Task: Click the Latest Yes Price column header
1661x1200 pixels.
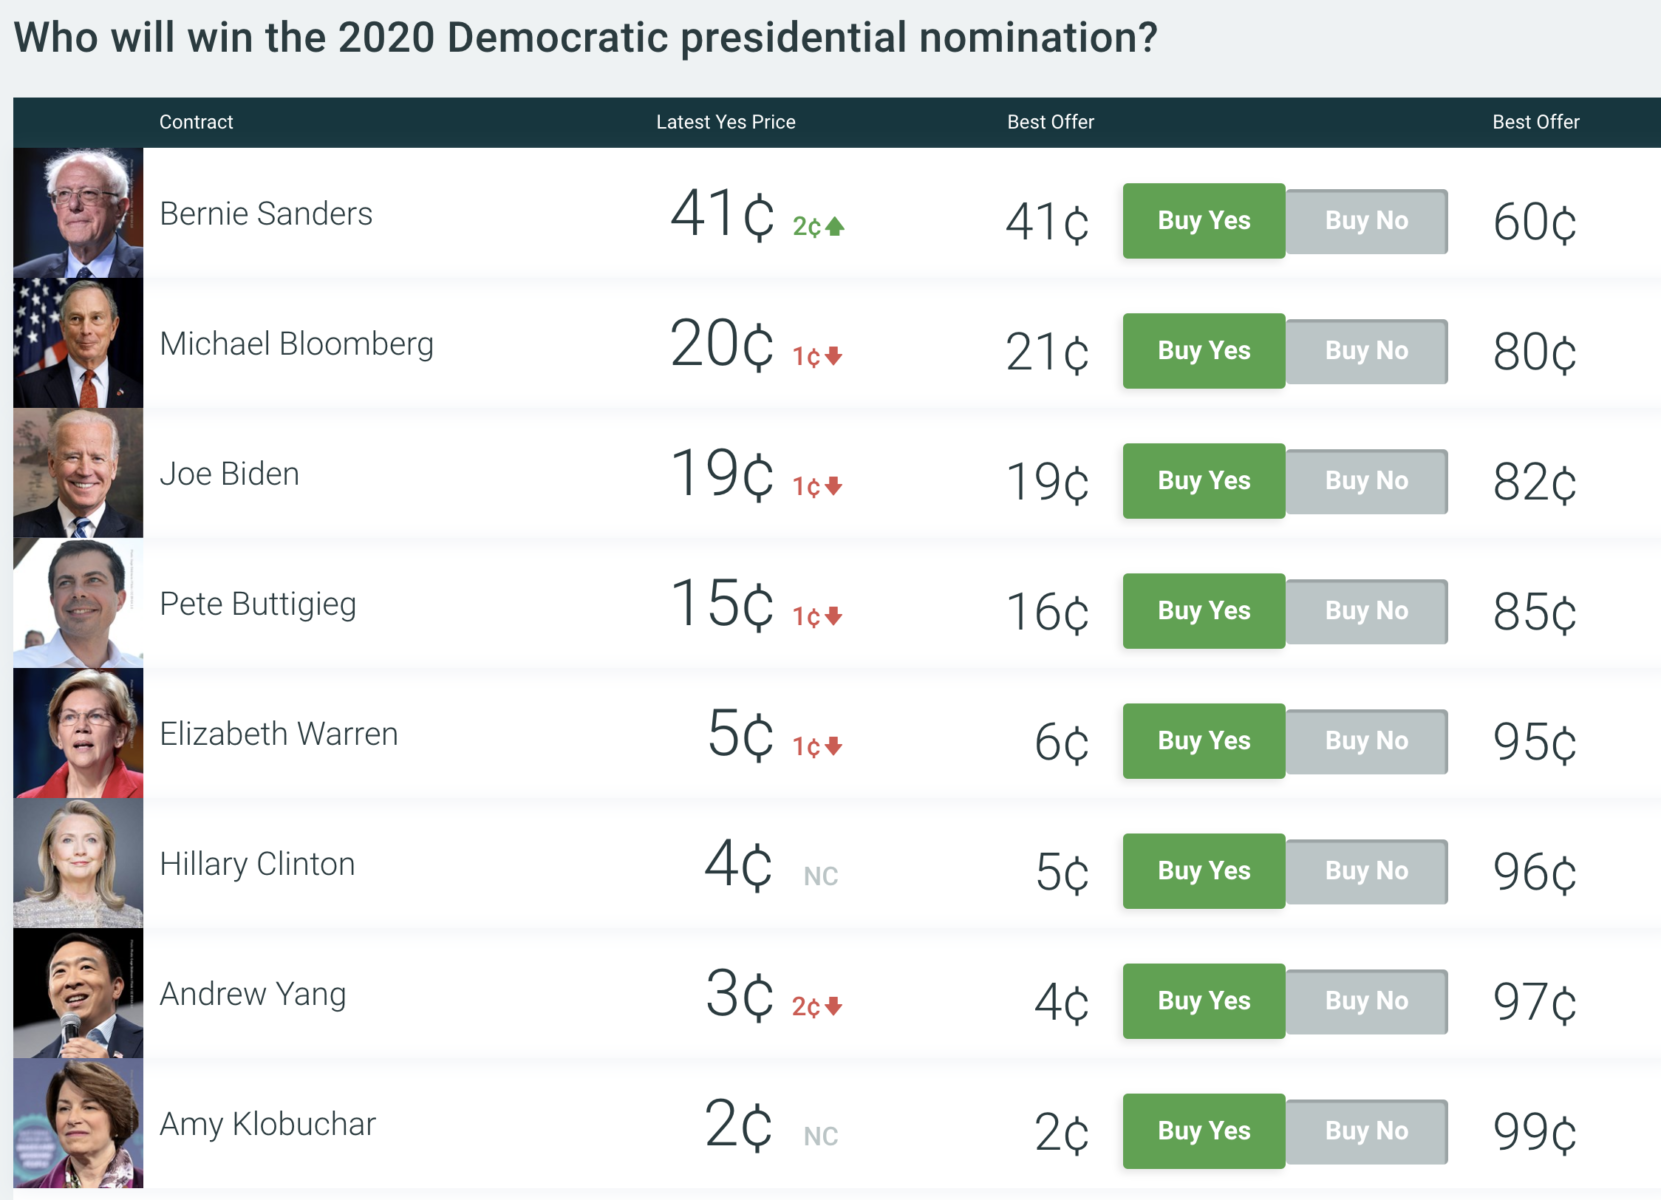Action: (725, 122)
